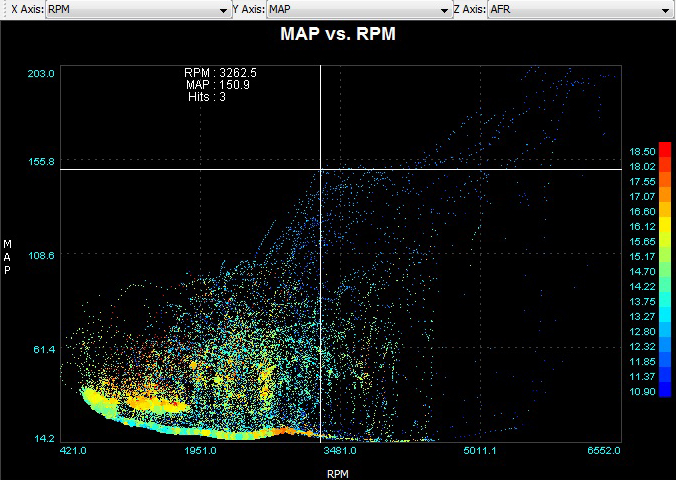Click the 6552.0 X-axis maximum label
676x480 pixels.
click(x=602, y=451)
